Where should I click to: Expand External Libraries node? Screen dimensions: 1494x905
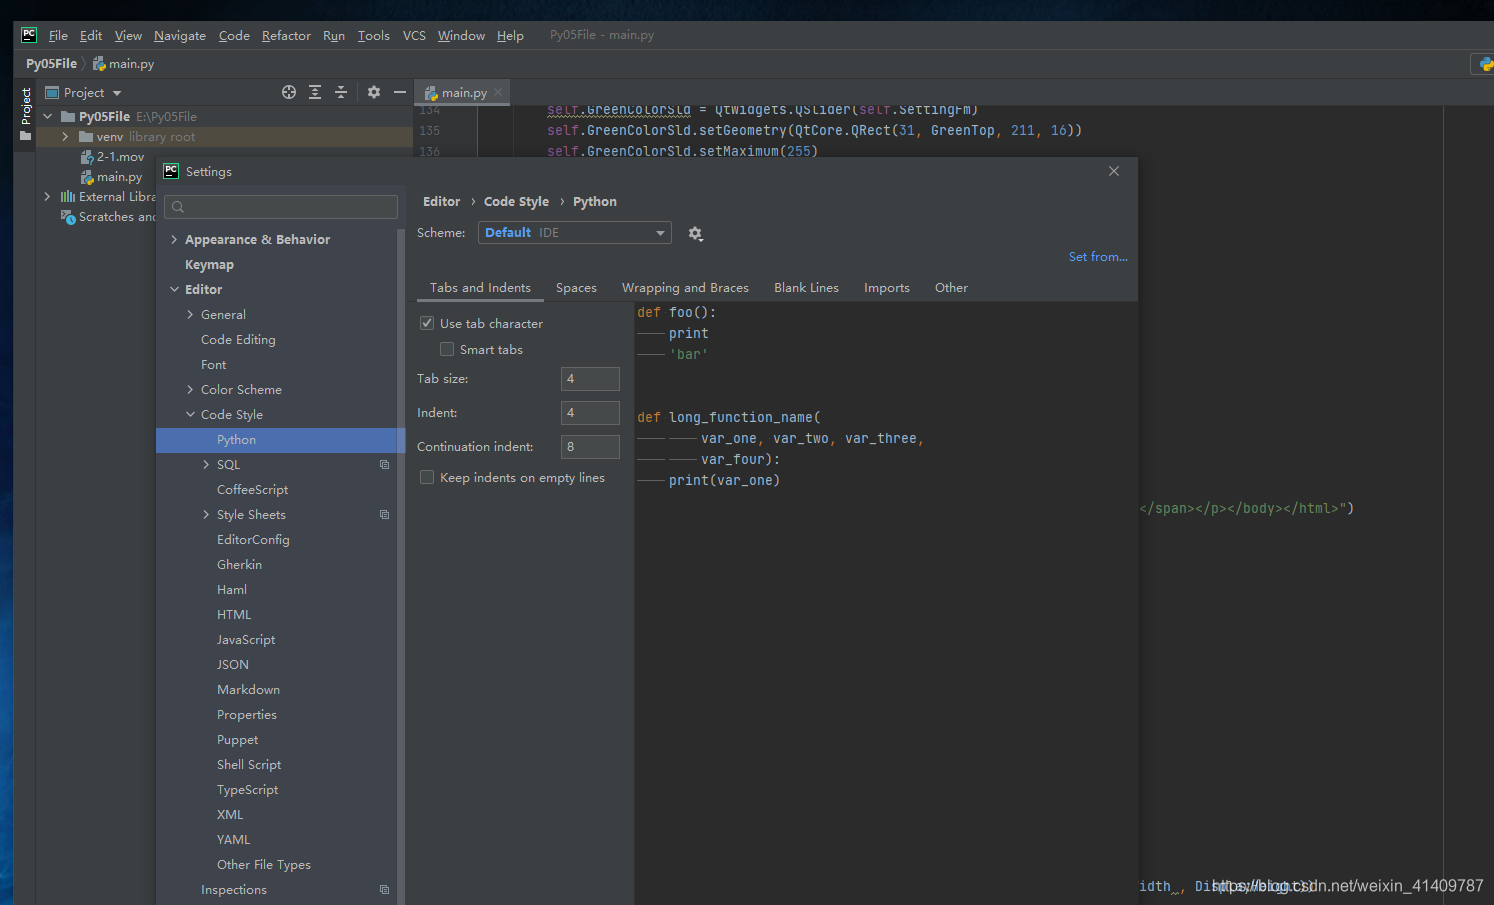pos(47,196)
